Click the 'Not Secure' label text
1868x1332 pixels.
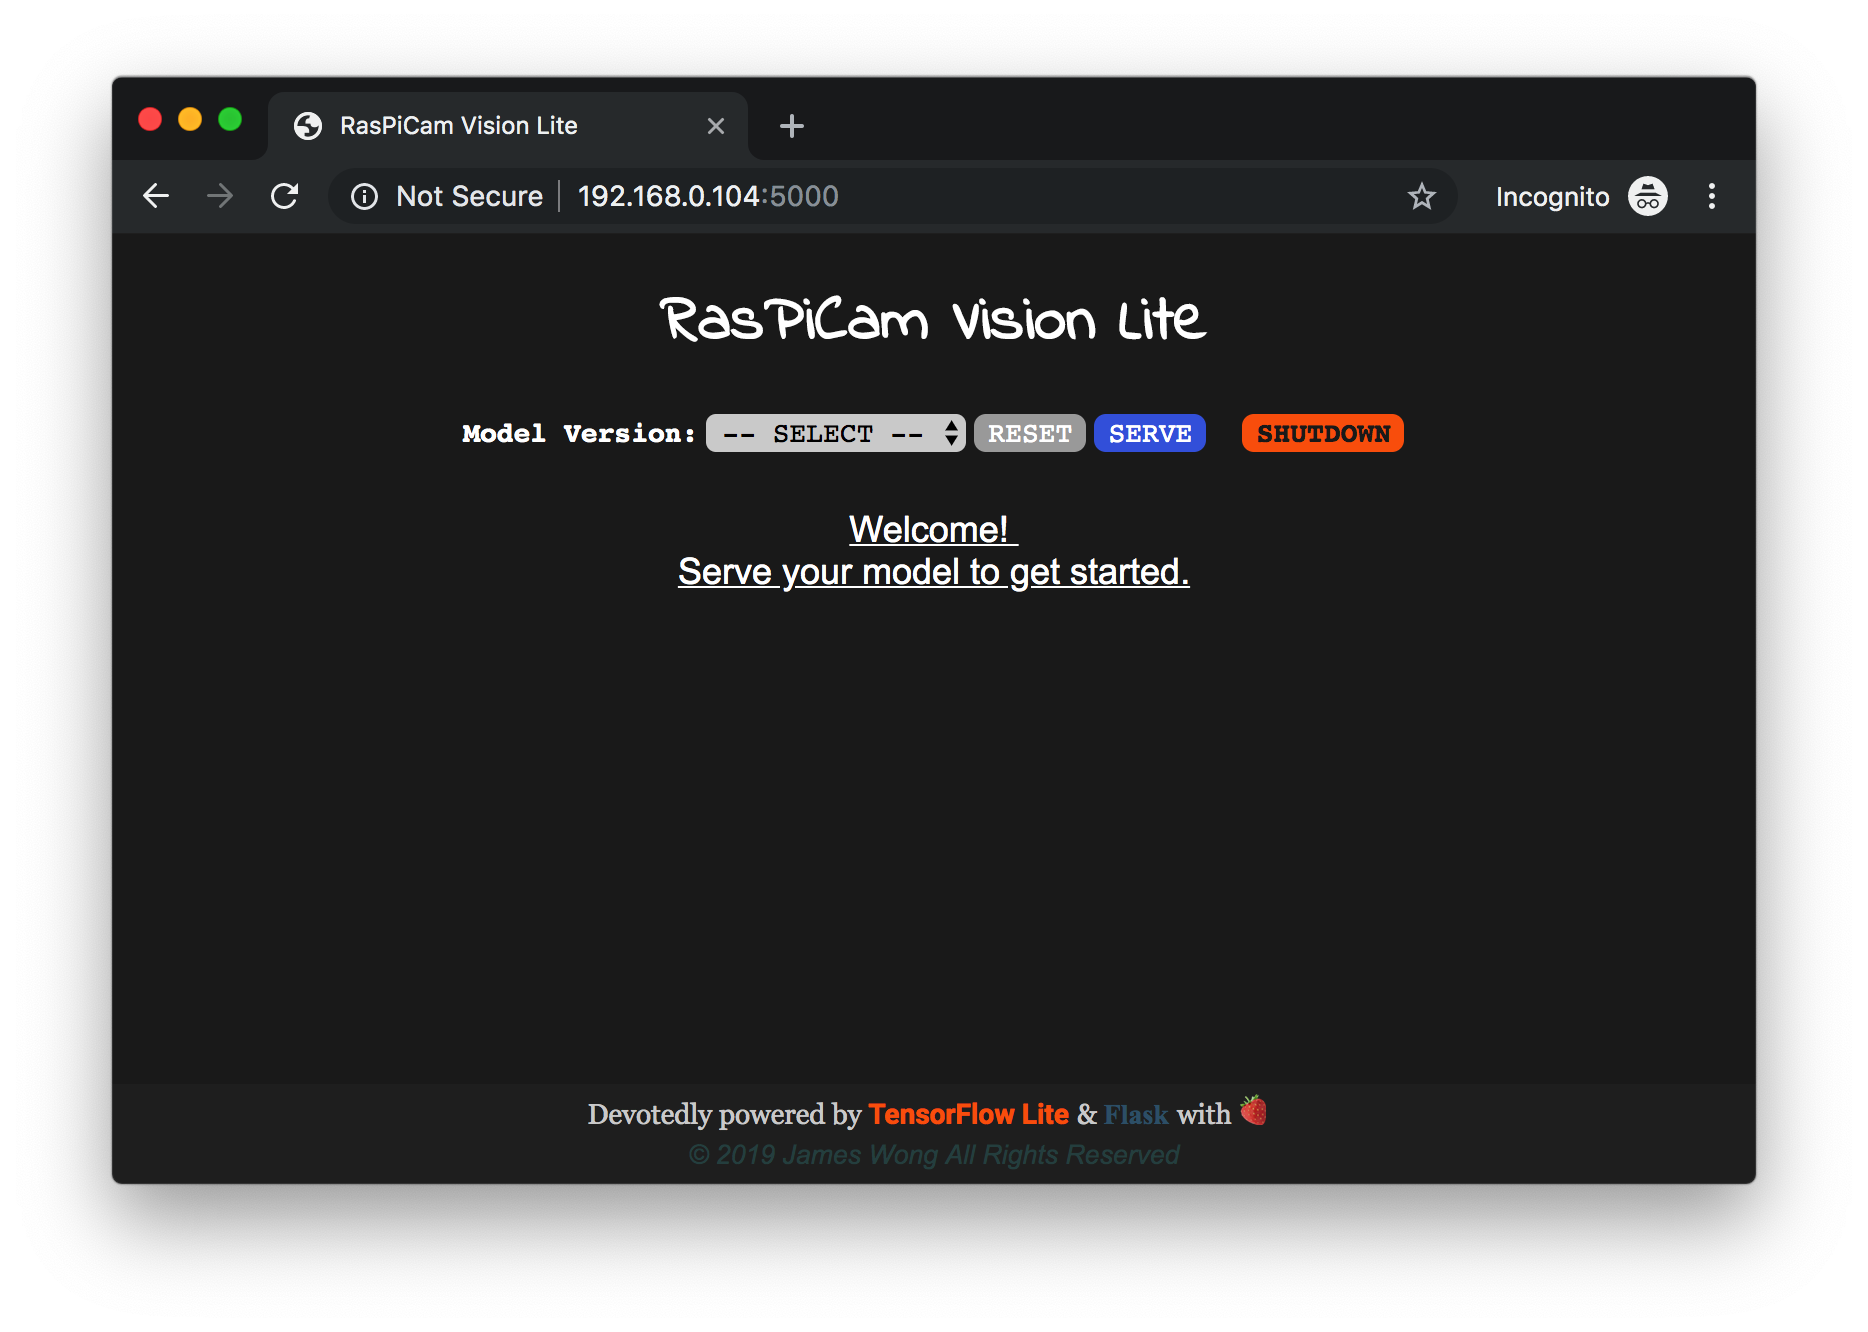469,196
